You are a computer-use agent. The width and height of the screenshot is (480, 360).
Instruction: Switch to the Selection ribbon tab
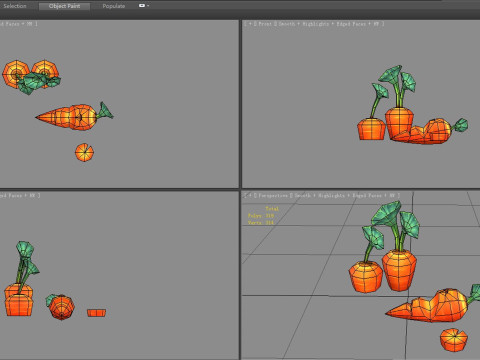click(15, 6)
